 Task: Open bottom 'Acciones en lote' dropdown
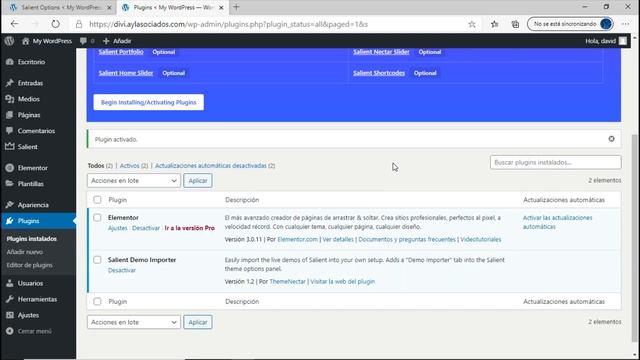133,322
